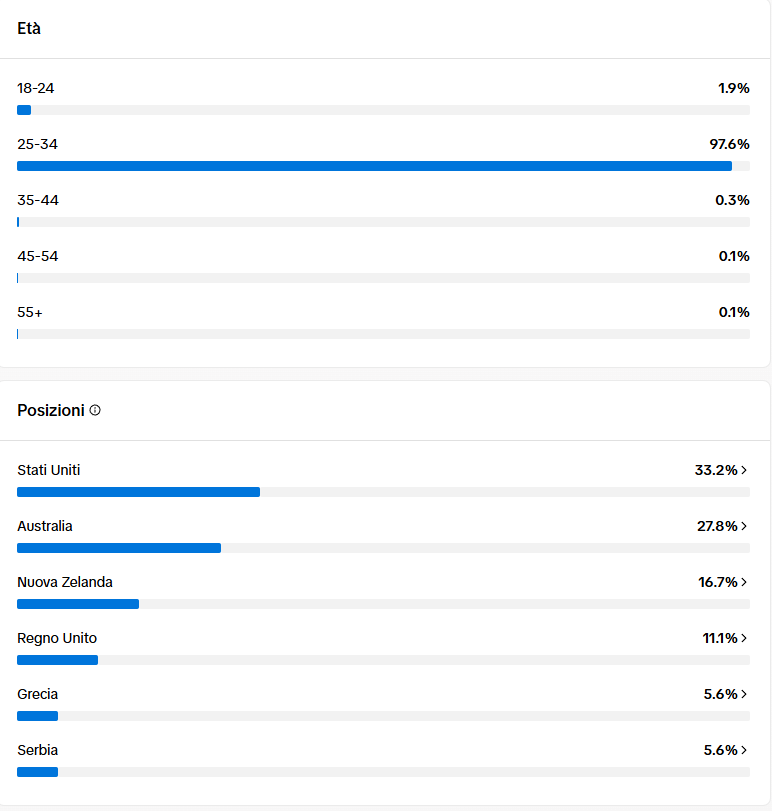The width and height of the screenshot is (772, 811).
Task: Click the Australia progress bar
Action: pos(383,548)
